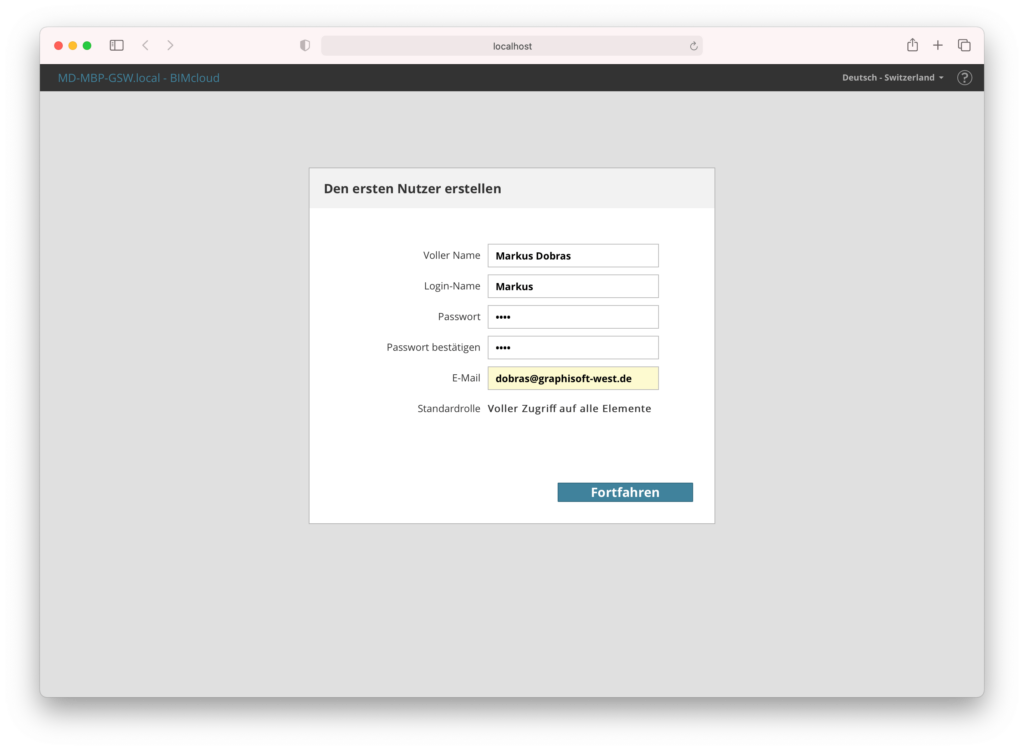Open the tab overview icon
The image size is (1024, 750).
(963, 45)
